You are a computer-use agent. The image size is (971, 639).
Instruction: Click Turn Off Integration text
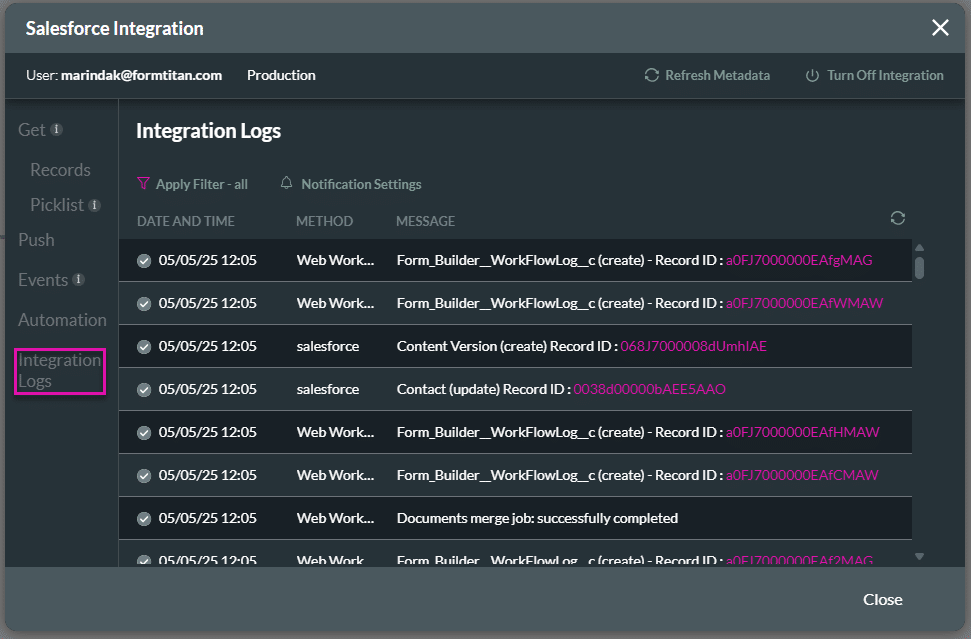[x=885, y=75]
